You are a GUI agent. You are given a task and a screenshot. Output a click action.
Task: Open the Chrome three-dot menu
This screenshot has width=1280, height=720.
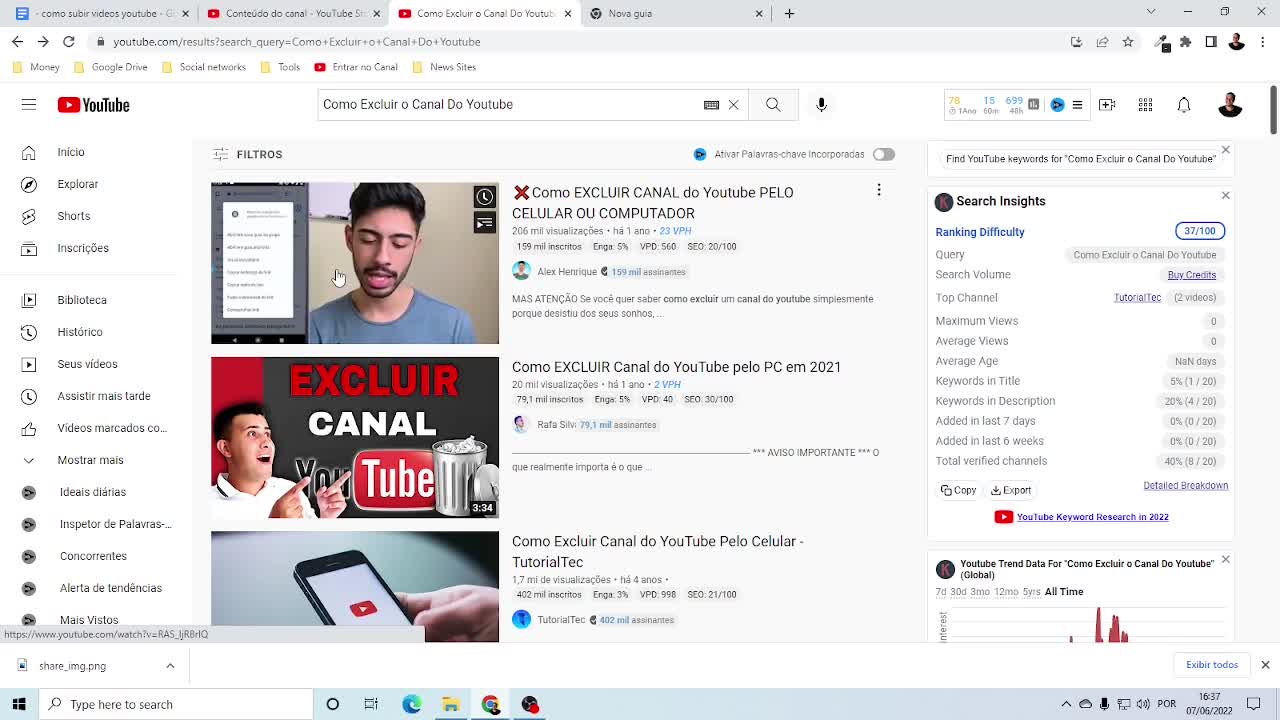(1262, 42)
